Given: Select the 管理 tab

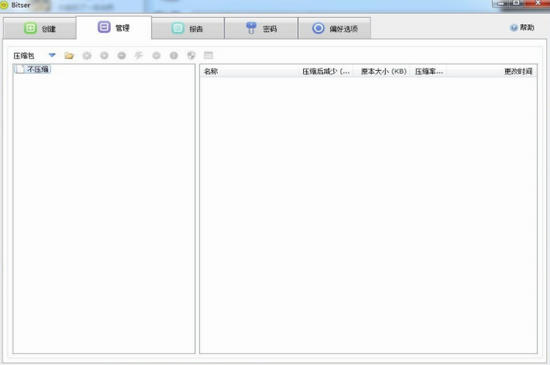Looking at the screenshot, I should pos(114,27).
